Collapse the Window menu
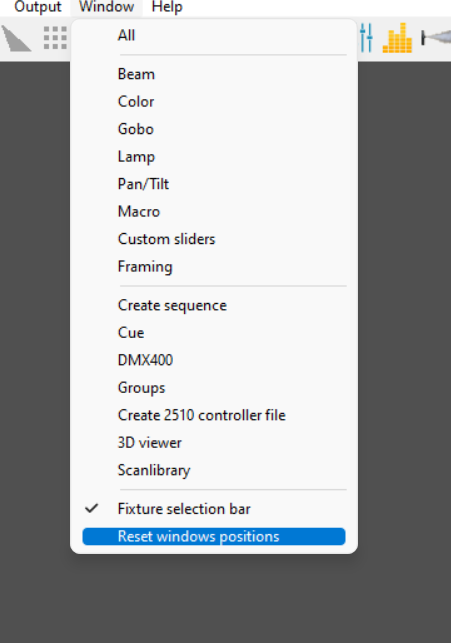Screen dimensions: 451x643 pos(107,7)
